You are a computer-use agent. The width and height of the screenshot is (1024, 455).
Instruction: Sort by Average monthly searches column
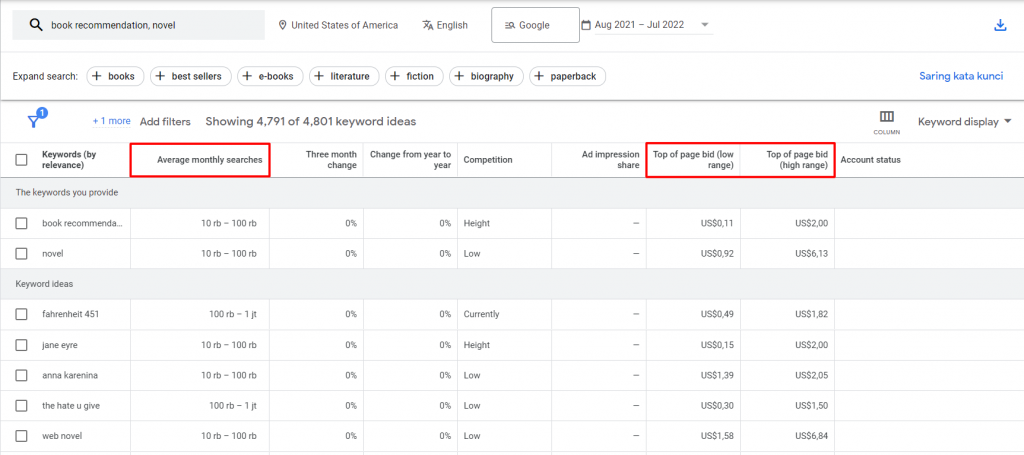209,160
